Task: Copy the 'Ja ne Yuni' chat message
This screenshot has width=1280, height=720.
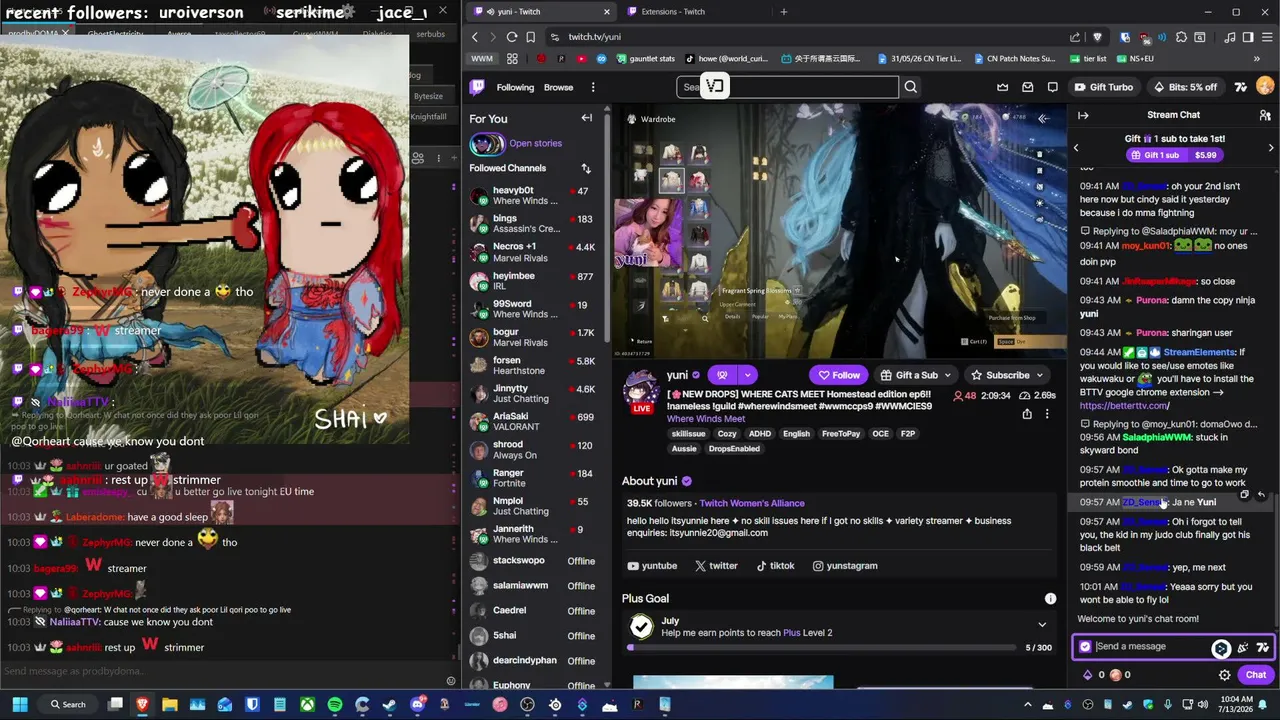Action: pos(1245,494)
